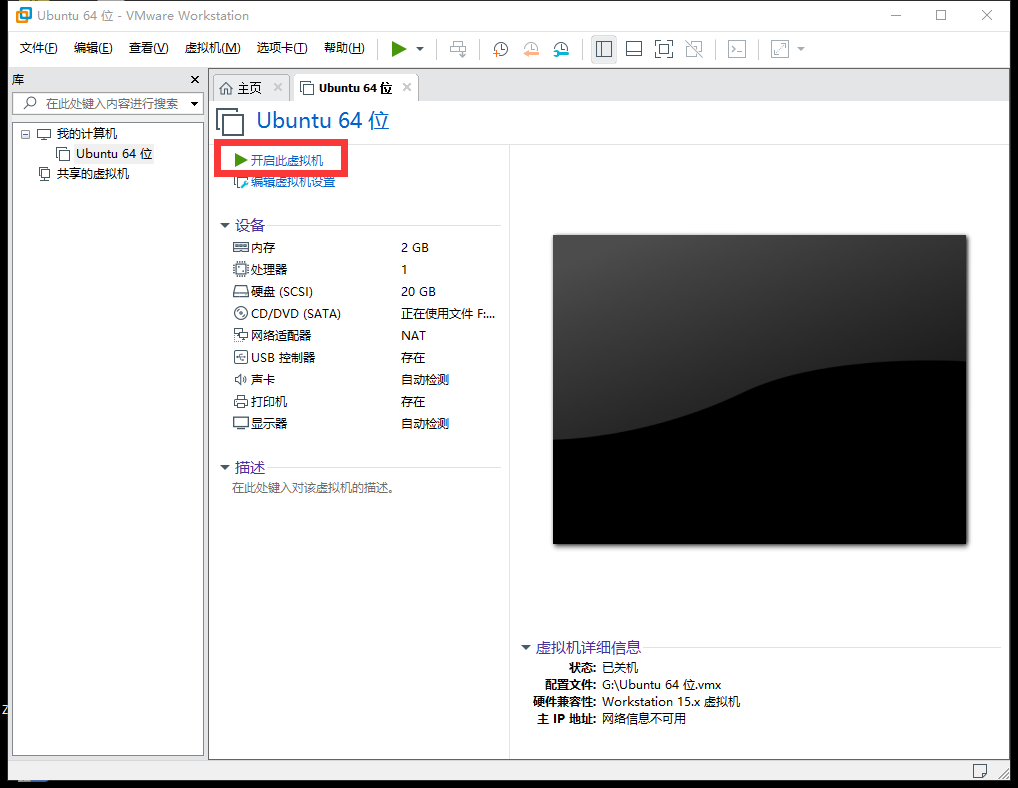Click the Workstation 15.x 虚拟机 text
This screenshot has width=1018, height=788.
[671, 702]
